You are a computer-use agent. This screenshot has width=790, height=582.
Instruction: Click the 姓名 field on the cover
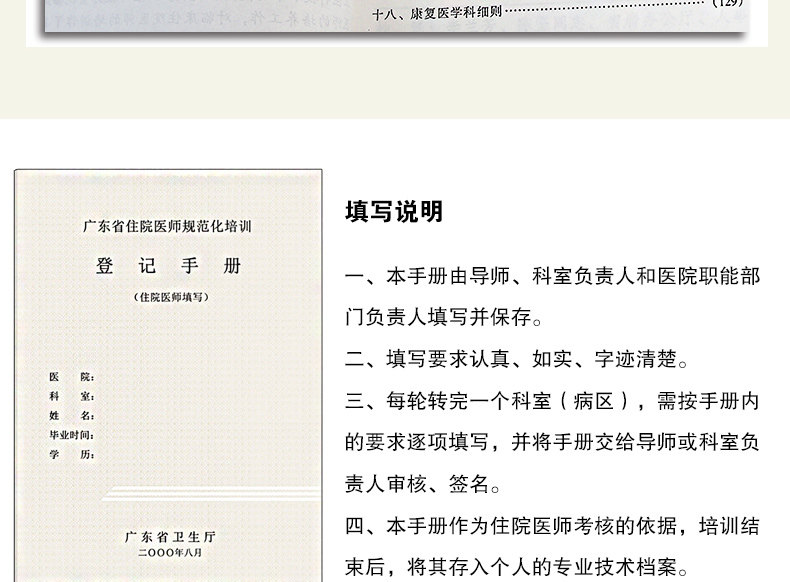72,416
